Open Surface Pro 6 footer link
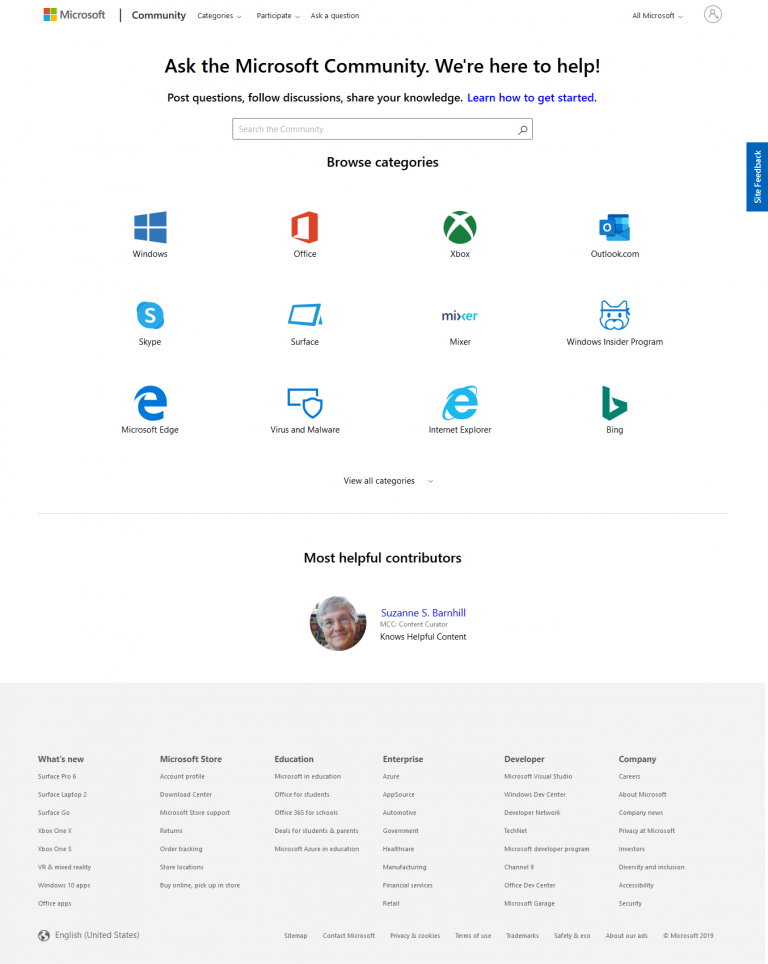The width and height of the screenshot is (768, 964). [x=57, y=776]
